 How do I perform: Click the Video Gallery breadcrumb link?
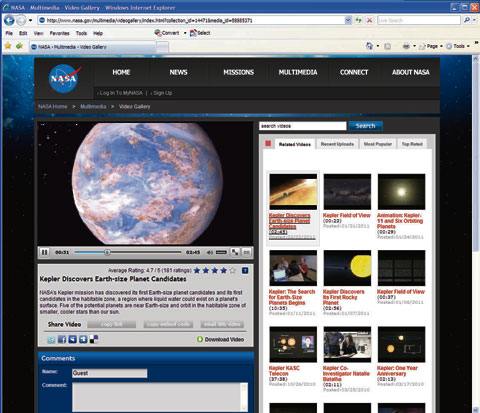[134, 106]
